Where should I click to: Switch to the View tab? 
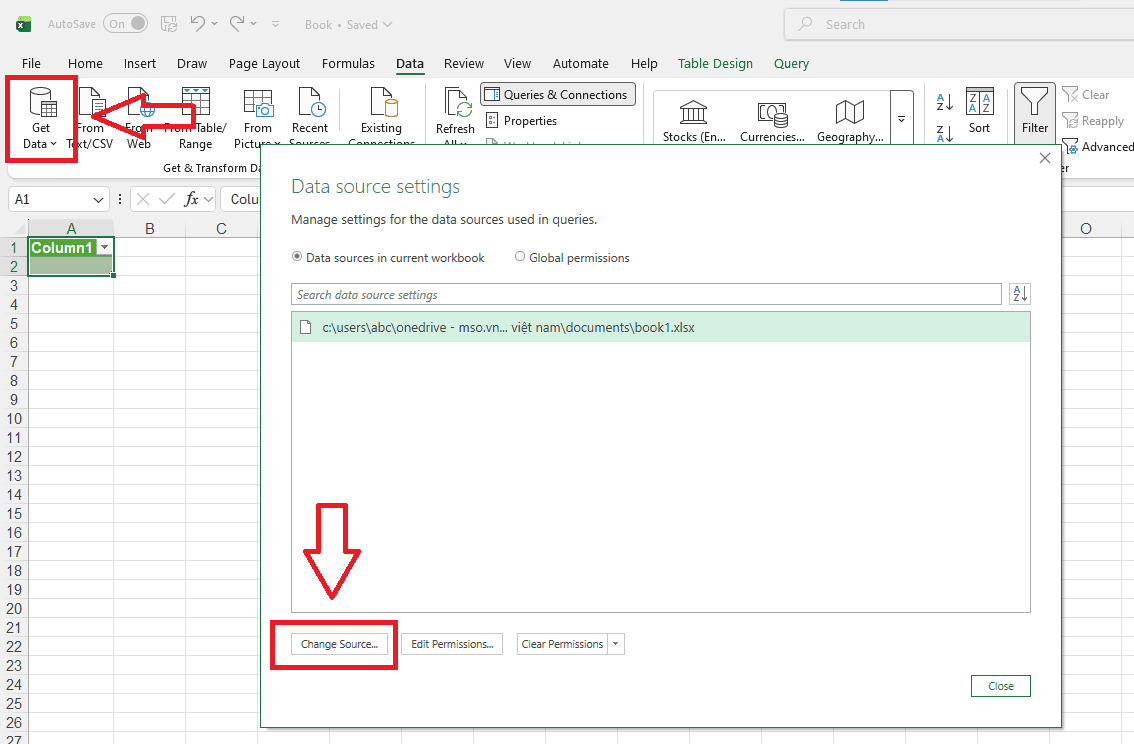point(517,64)
